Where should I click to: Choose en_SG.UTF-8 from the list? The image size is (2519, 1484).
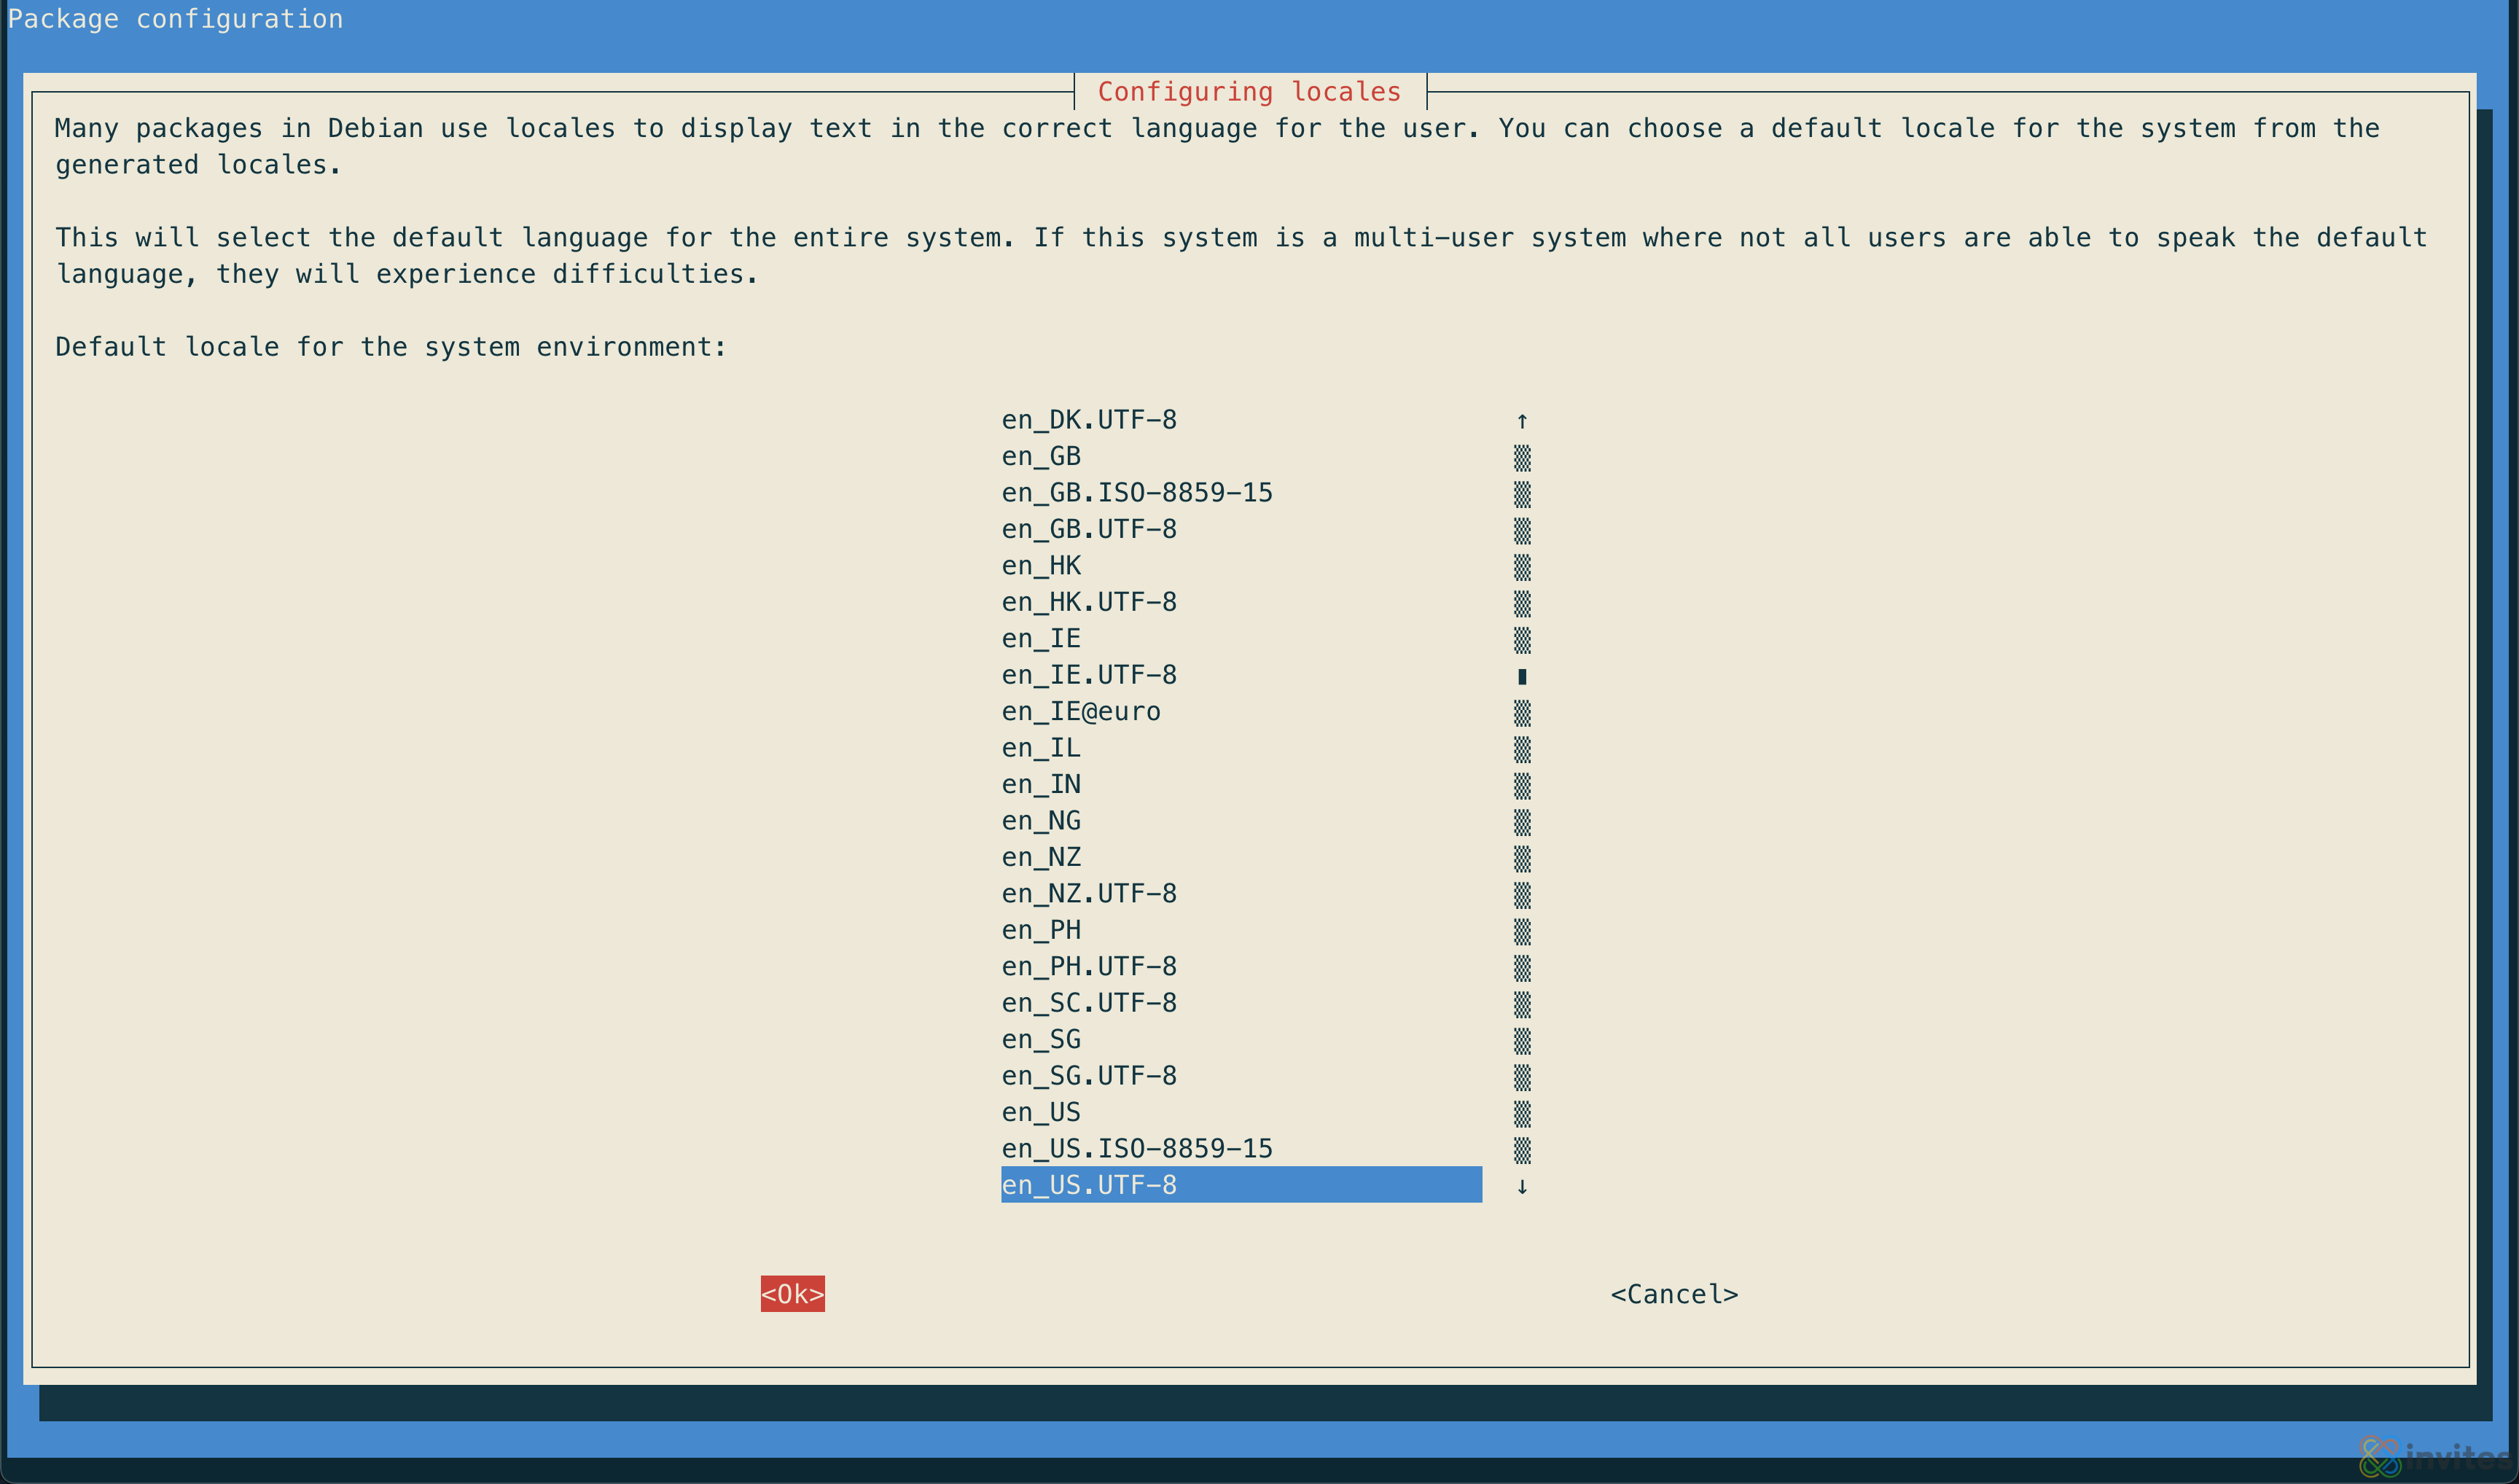click(x=1088, y=1076)
